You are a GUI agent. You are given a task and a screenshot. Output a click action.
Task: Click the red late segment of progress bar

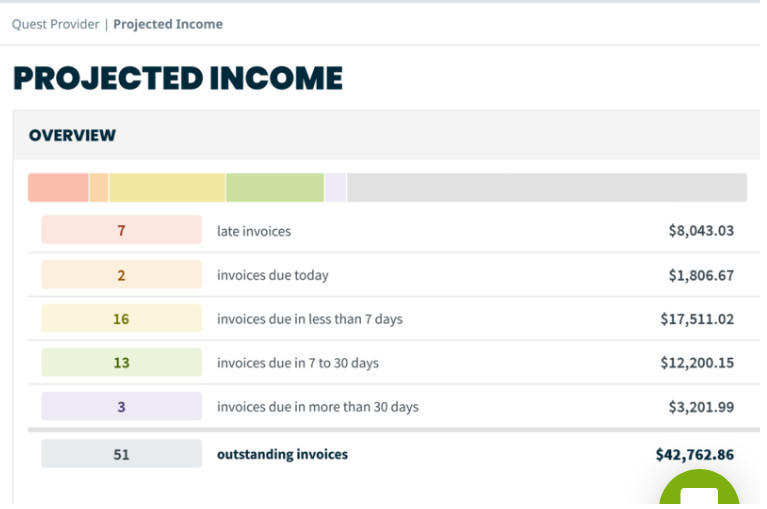pos(58,187)
